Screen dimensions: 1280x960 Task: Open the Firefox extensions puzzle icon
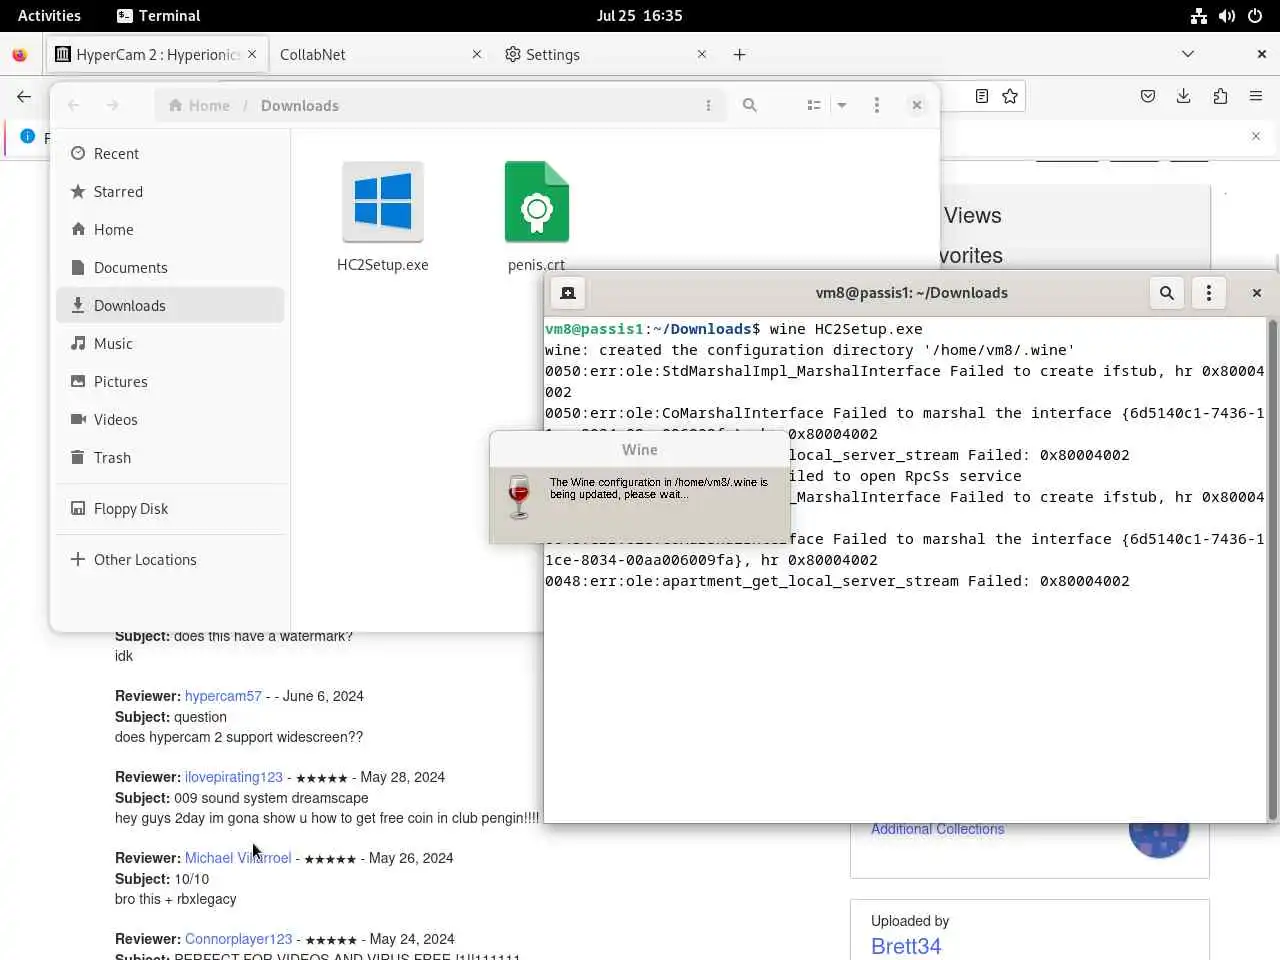tap(1220, 96)
